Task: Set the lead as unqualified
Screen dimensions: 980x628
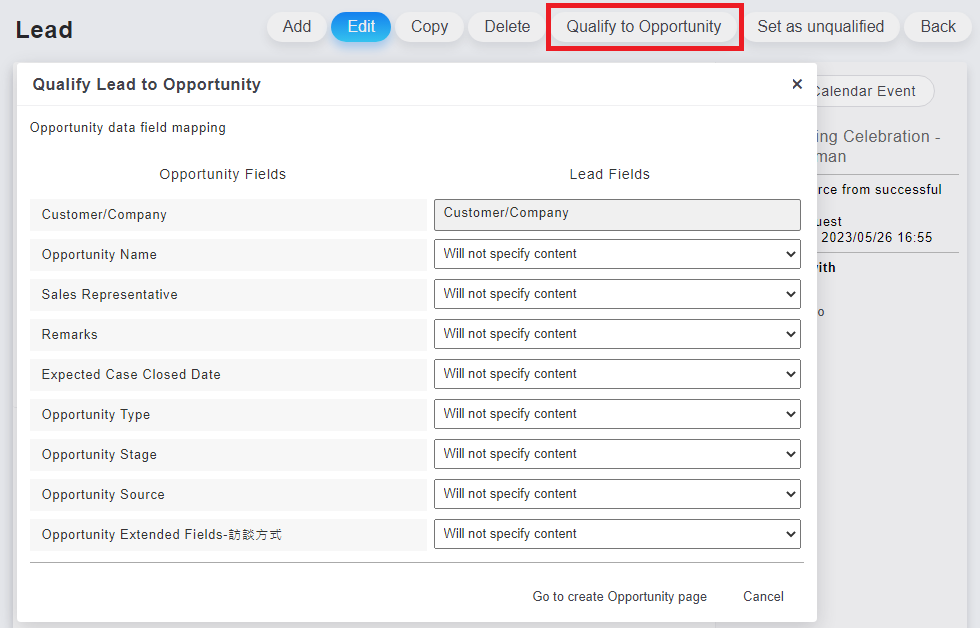Action: tap(820, 27)
